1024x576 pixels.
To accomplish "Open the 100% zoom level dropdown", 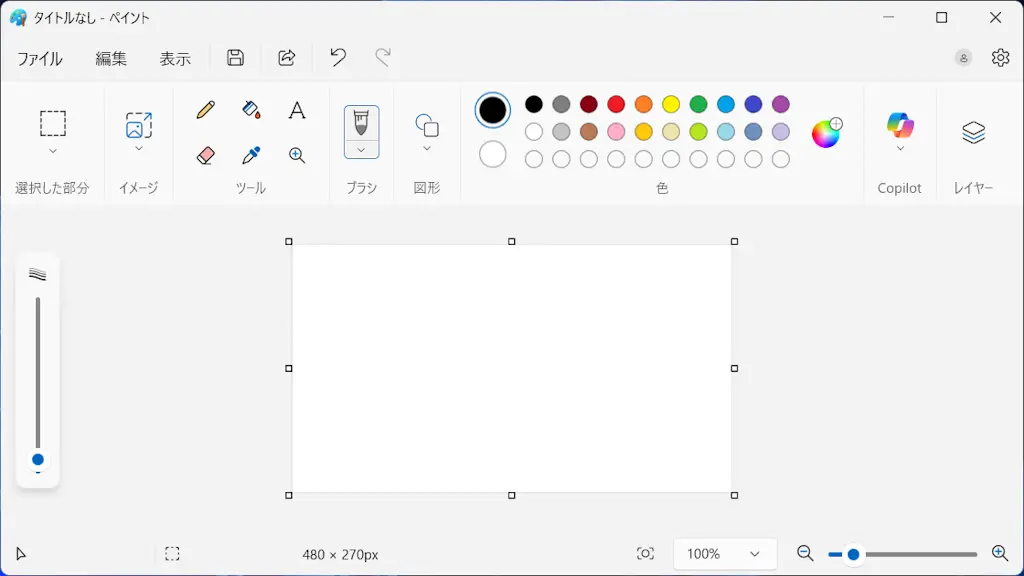I will coord(724,554).
